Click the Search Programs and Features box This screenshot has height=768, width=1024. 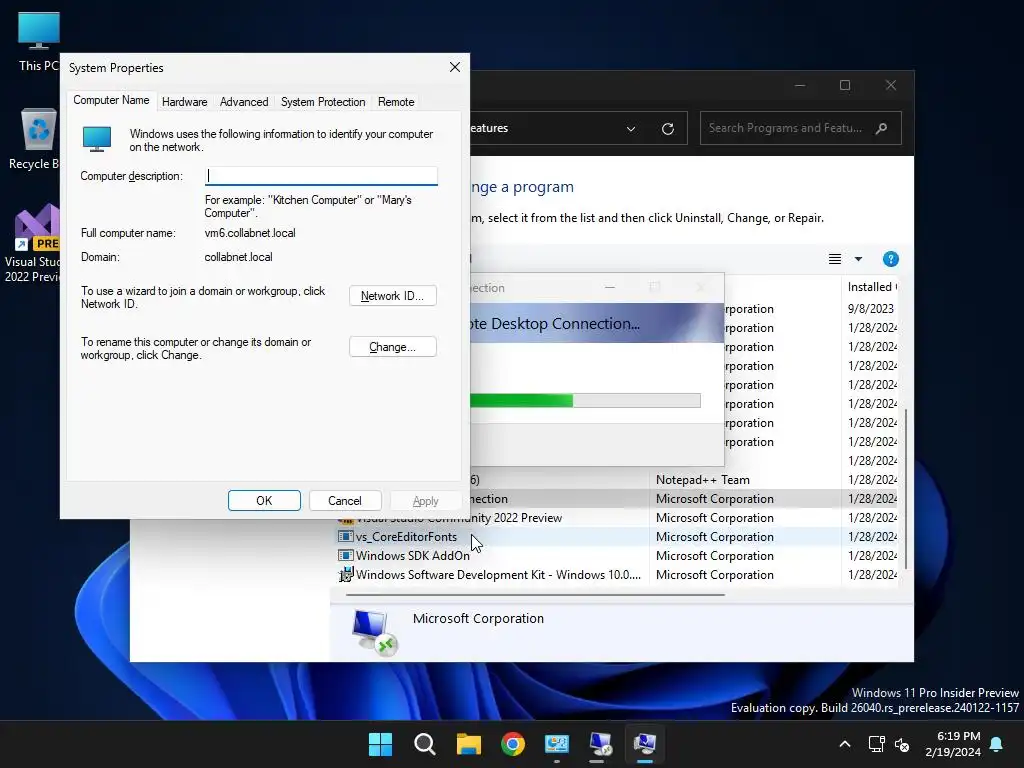tap(801, 128)
